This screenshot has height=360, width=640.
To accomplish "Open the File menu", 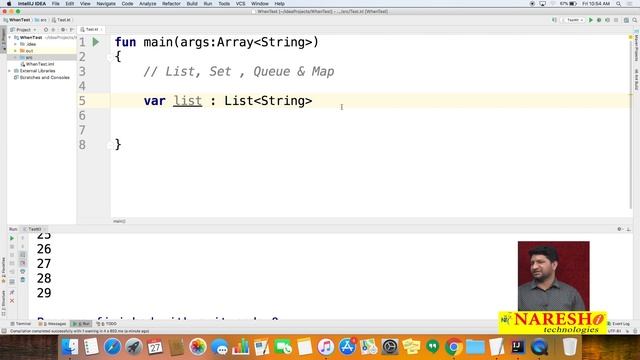I will [x=56, y=4].
